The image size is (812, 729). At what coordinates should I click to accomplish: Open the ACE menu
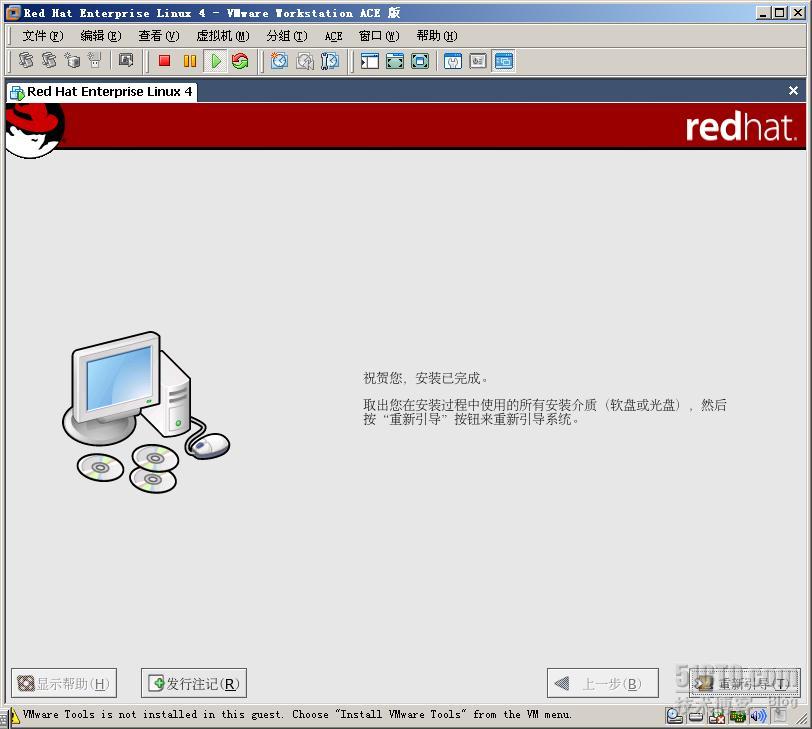coord(334,36)
